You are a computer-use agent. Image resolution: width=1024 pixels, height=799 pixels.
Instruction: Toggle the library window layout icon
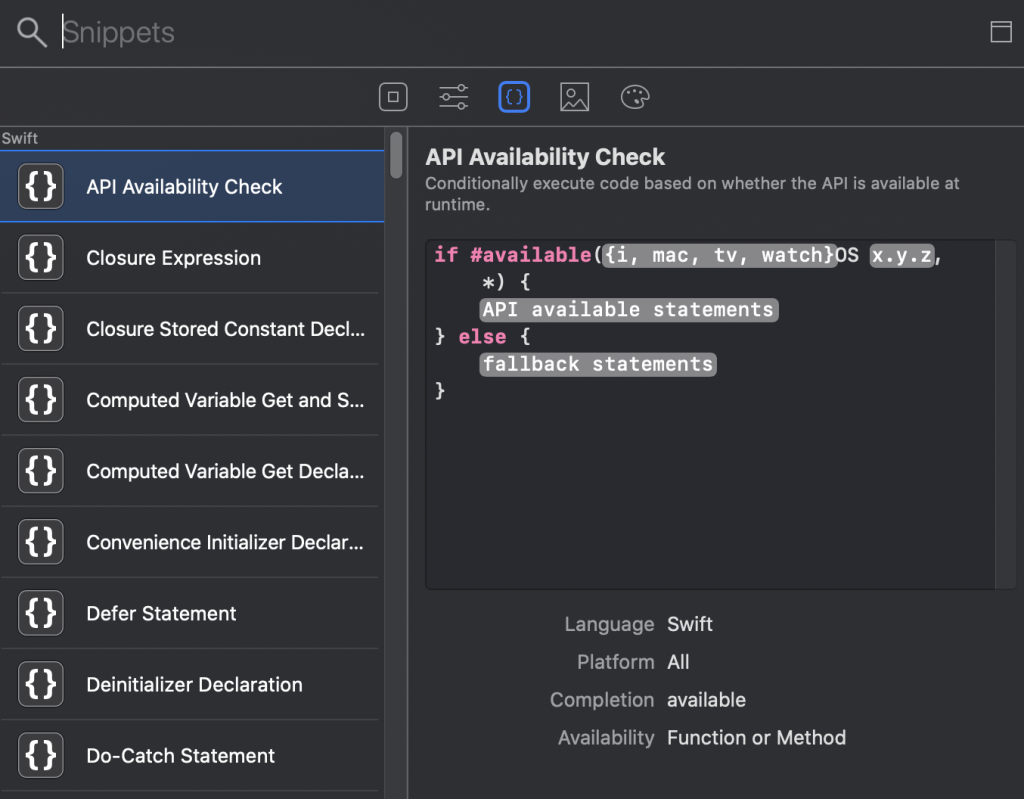click(x=1000, y=32)
